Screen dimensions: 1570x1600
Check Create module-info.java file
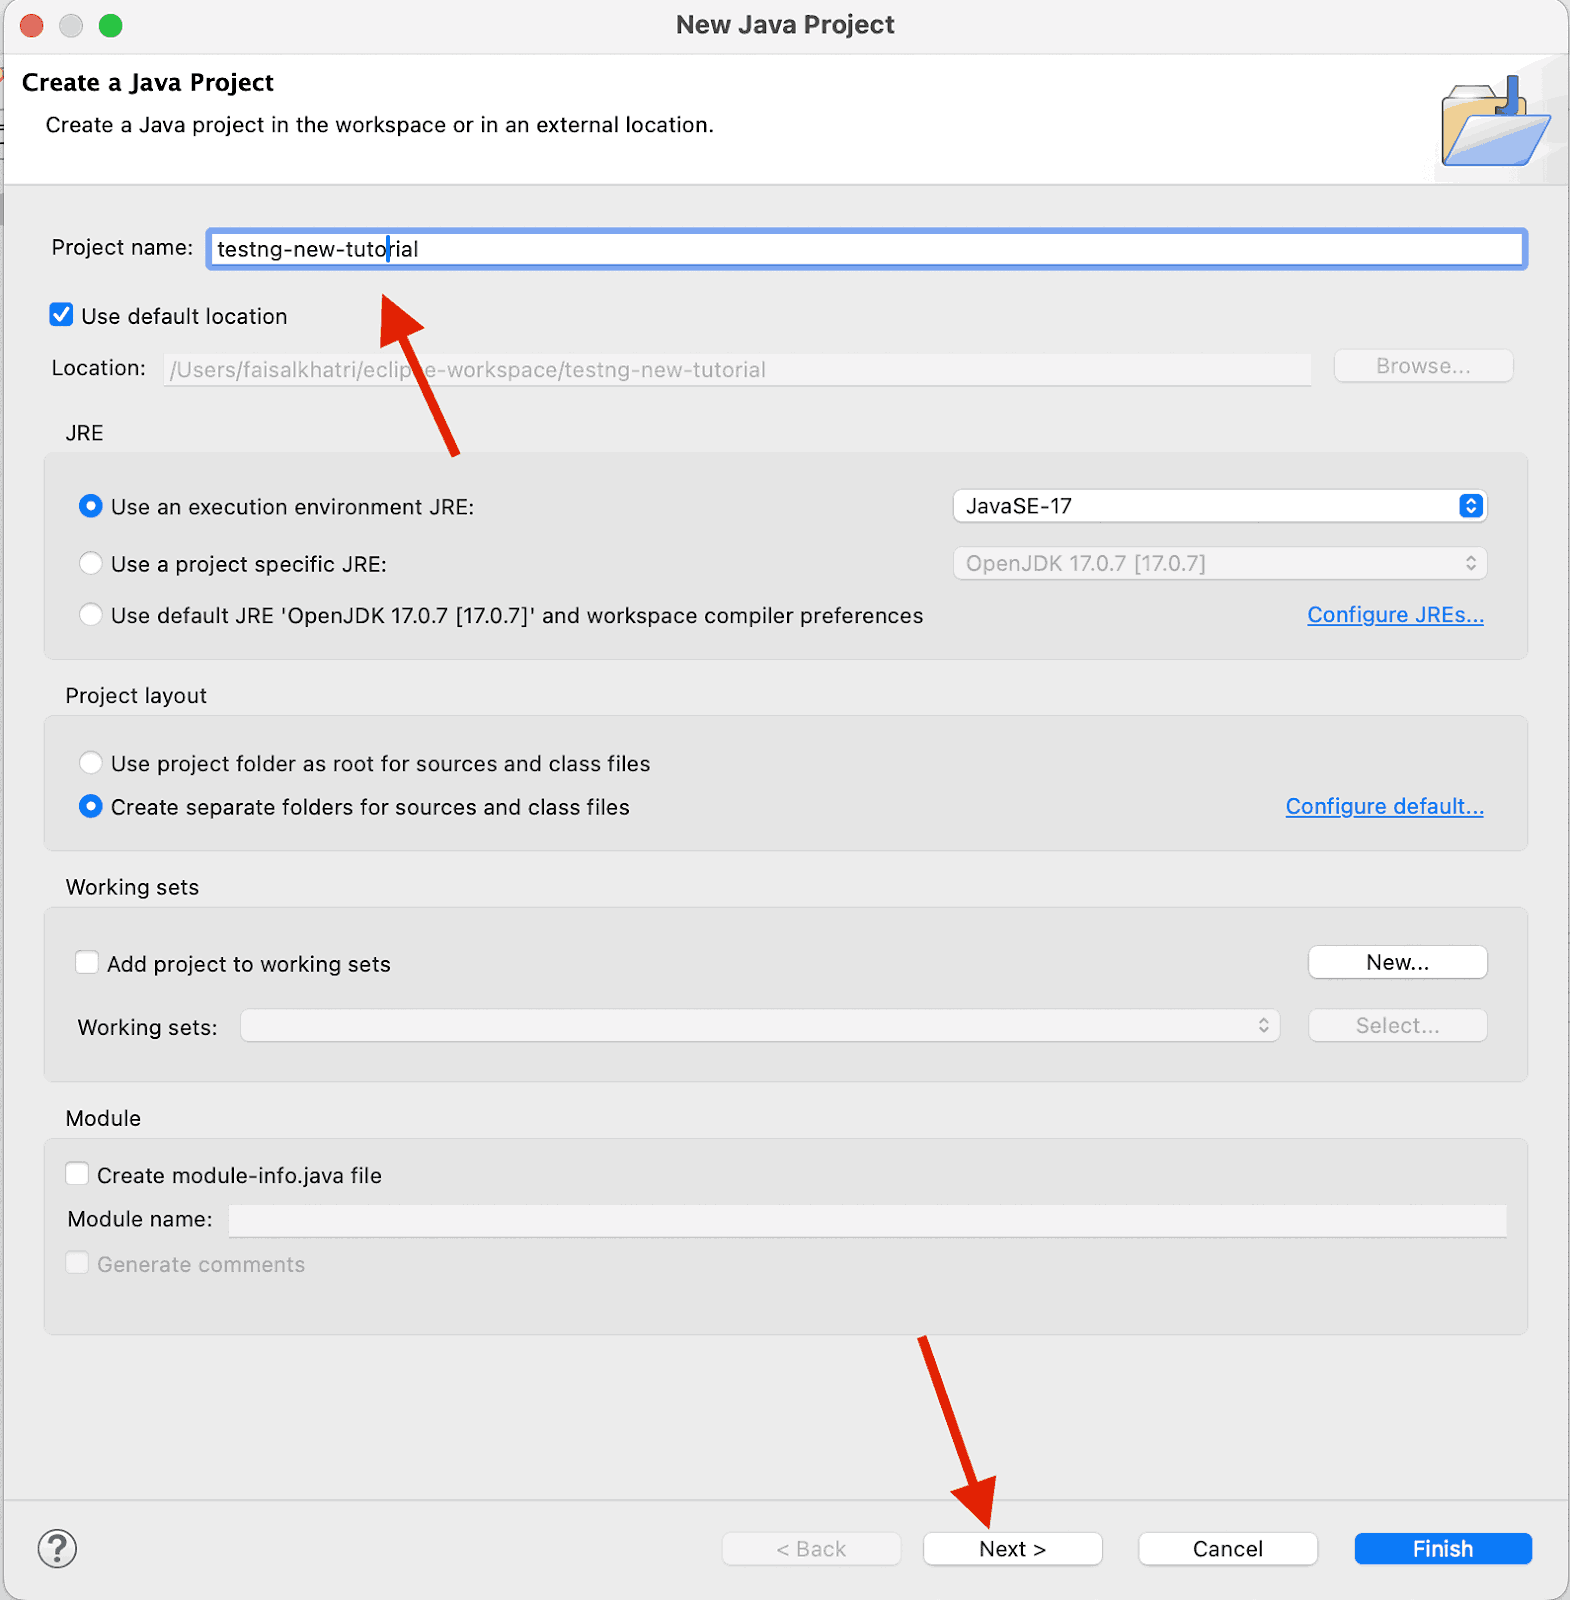[77, 1174]
